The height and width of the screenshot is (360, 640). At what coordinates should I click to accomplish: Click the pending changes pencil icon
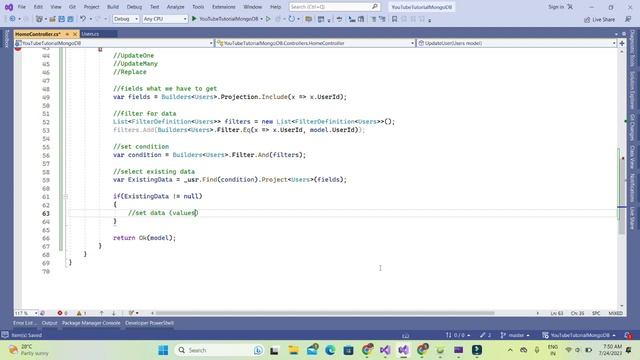coord(486,335)
